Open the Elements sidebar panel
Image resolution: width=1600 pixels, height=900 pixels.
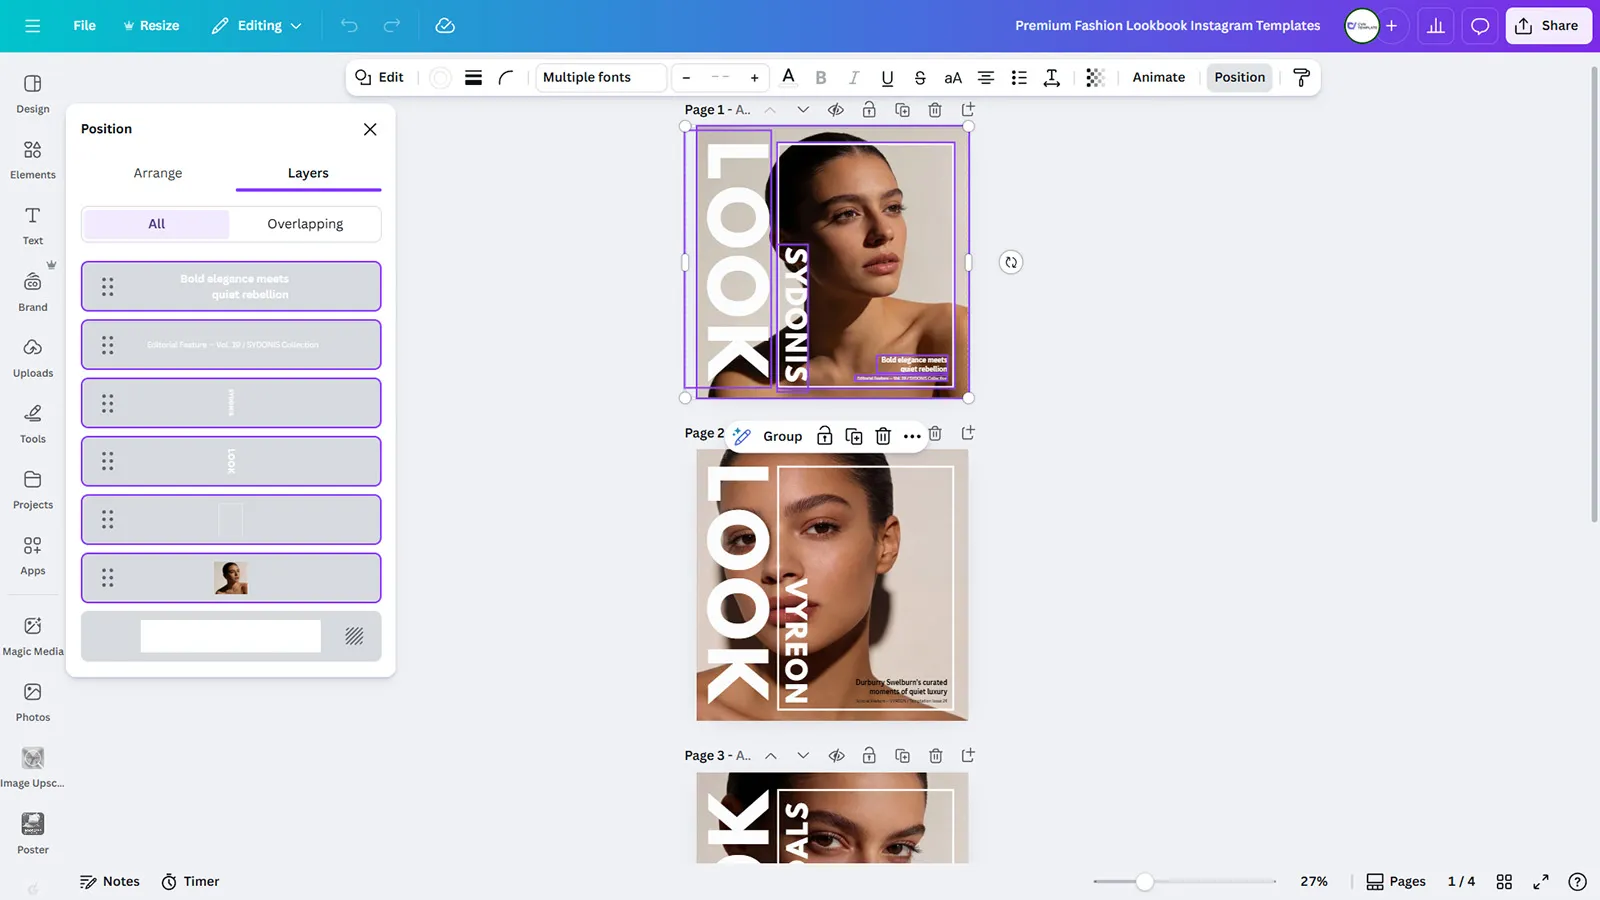click(32, 159)
